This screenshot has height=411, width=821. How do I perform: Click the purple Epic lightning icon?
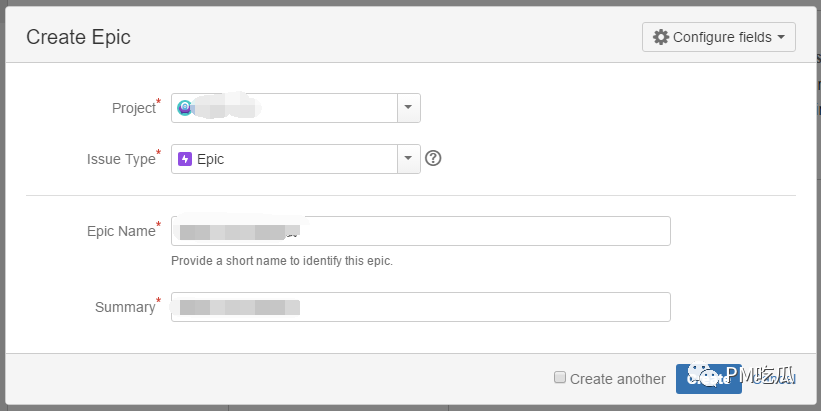tap(185, 159)
